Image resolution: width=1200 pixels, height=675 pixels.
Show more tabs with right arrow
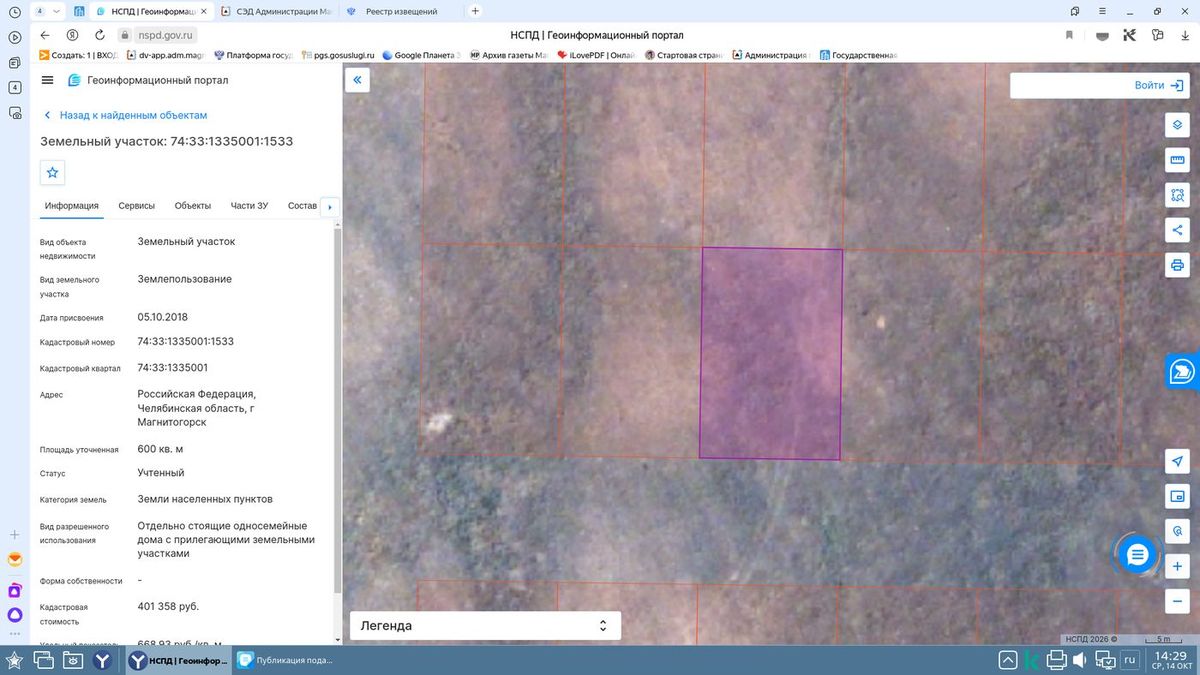(x=330, y=207)
